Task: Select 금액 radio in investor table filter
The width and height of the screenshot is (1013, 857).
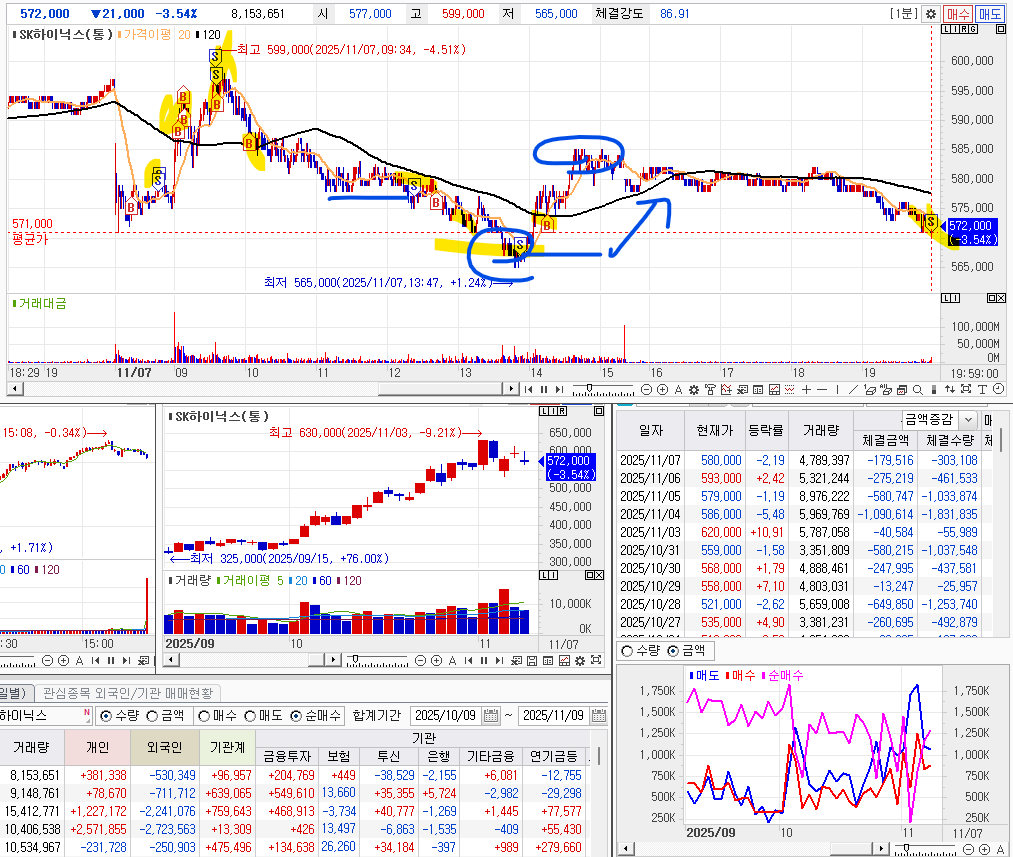Action: tap(152, 716)
